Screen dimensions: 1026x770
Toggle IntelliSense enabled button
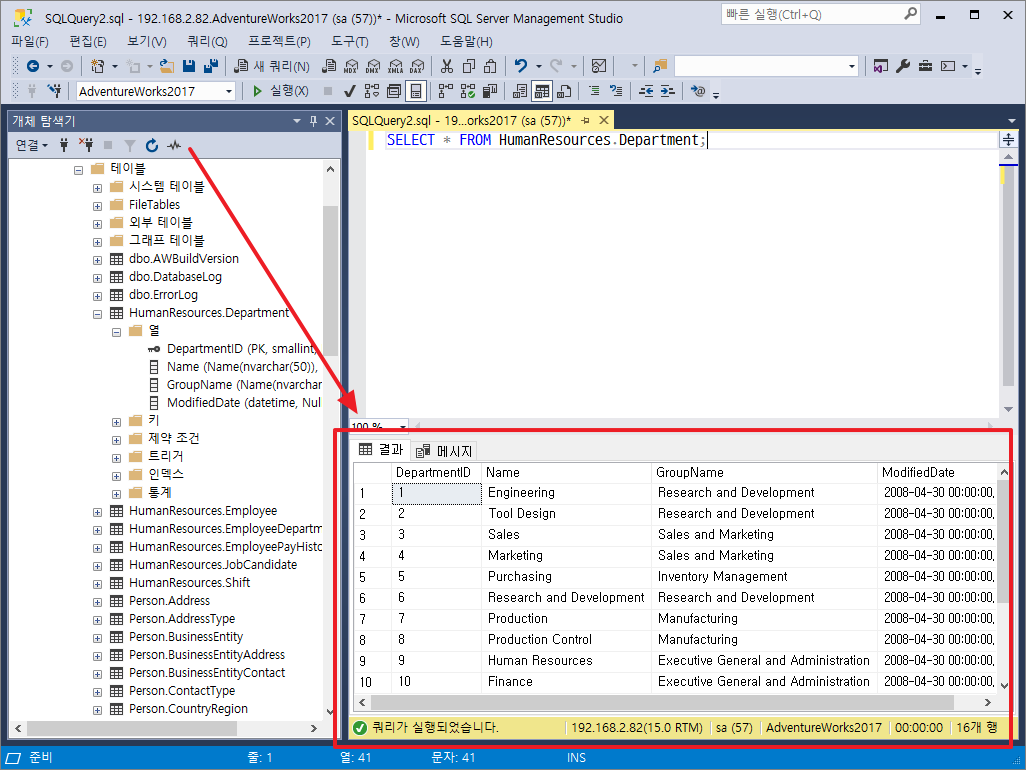(x=416, y=91)
